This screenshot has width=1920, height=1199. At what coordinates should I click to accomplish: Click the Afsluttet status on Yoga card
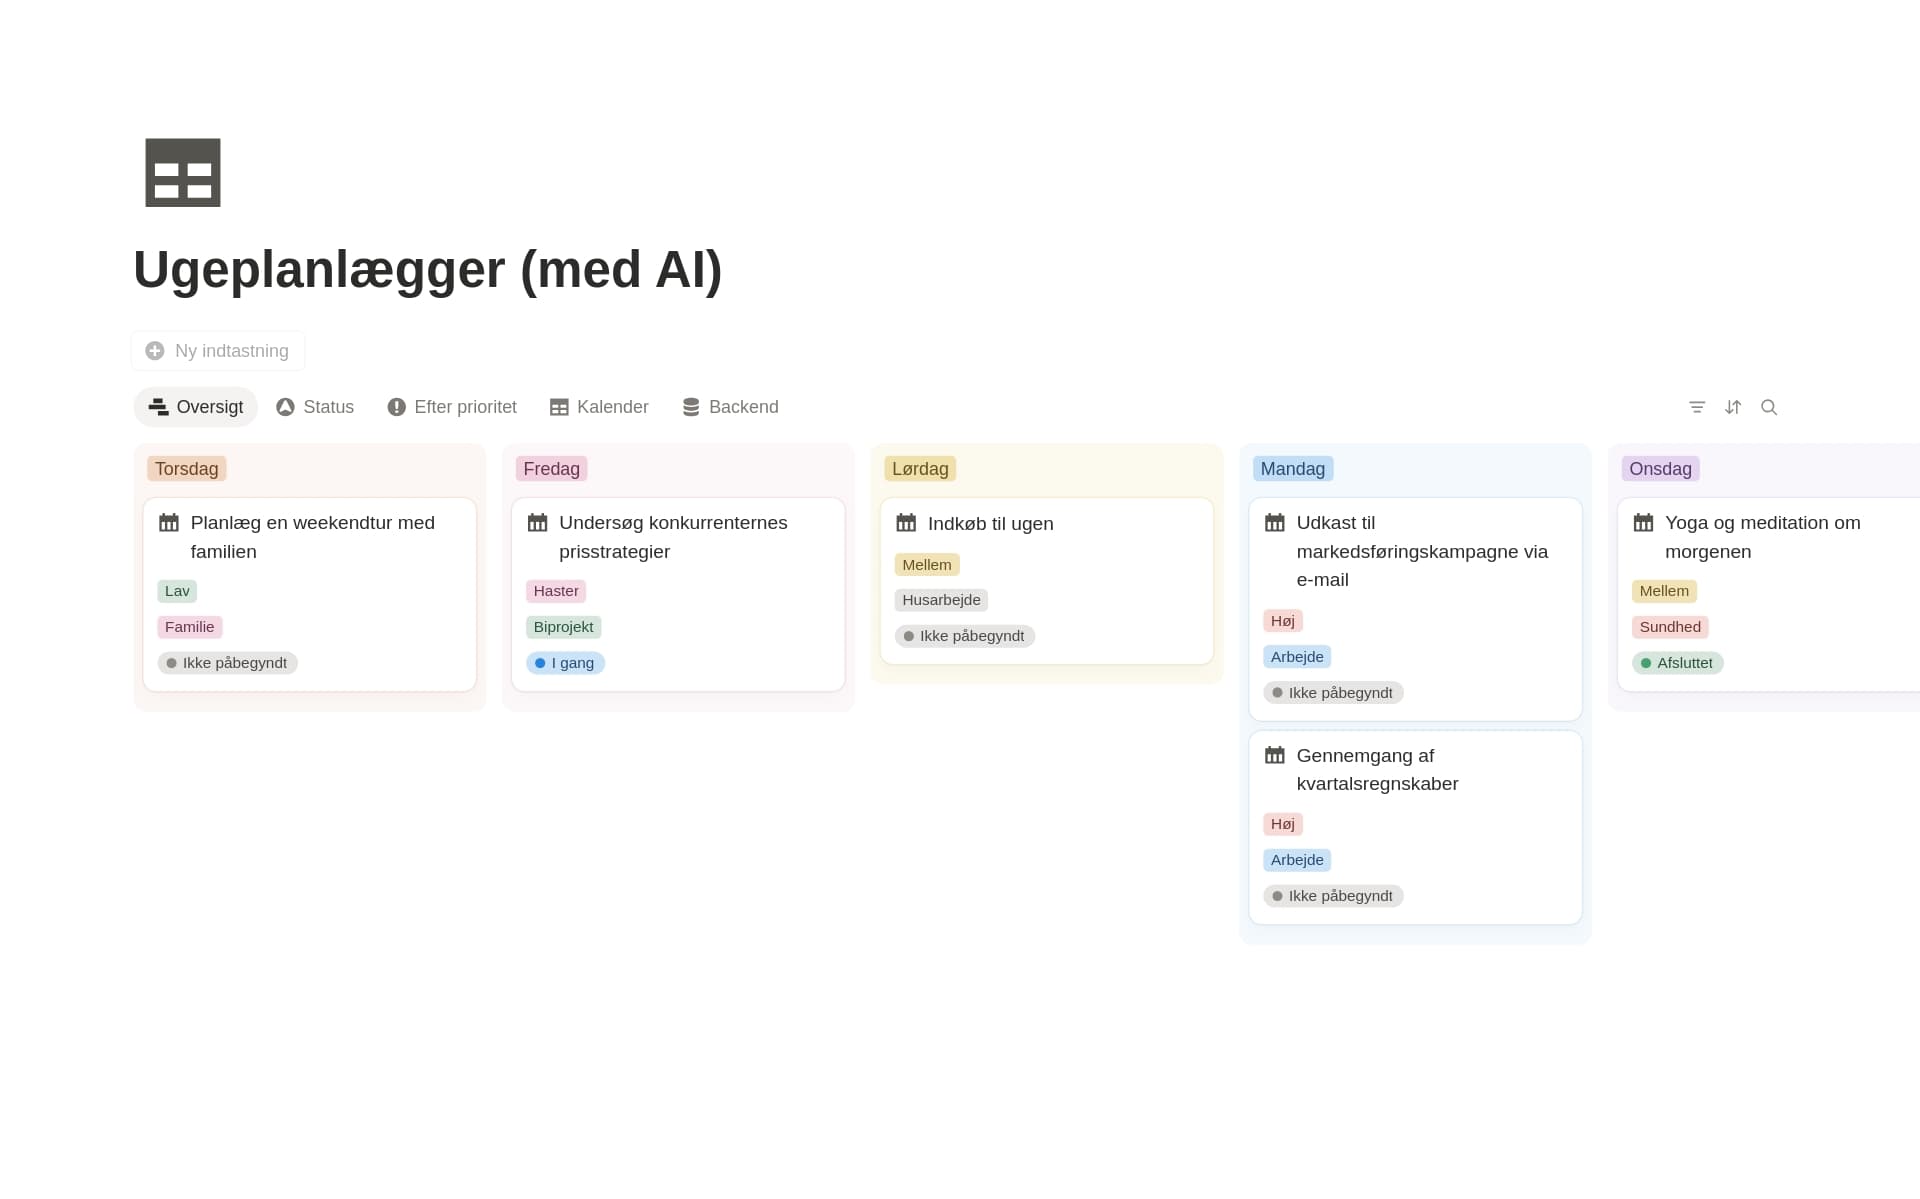pos(1678,663)
